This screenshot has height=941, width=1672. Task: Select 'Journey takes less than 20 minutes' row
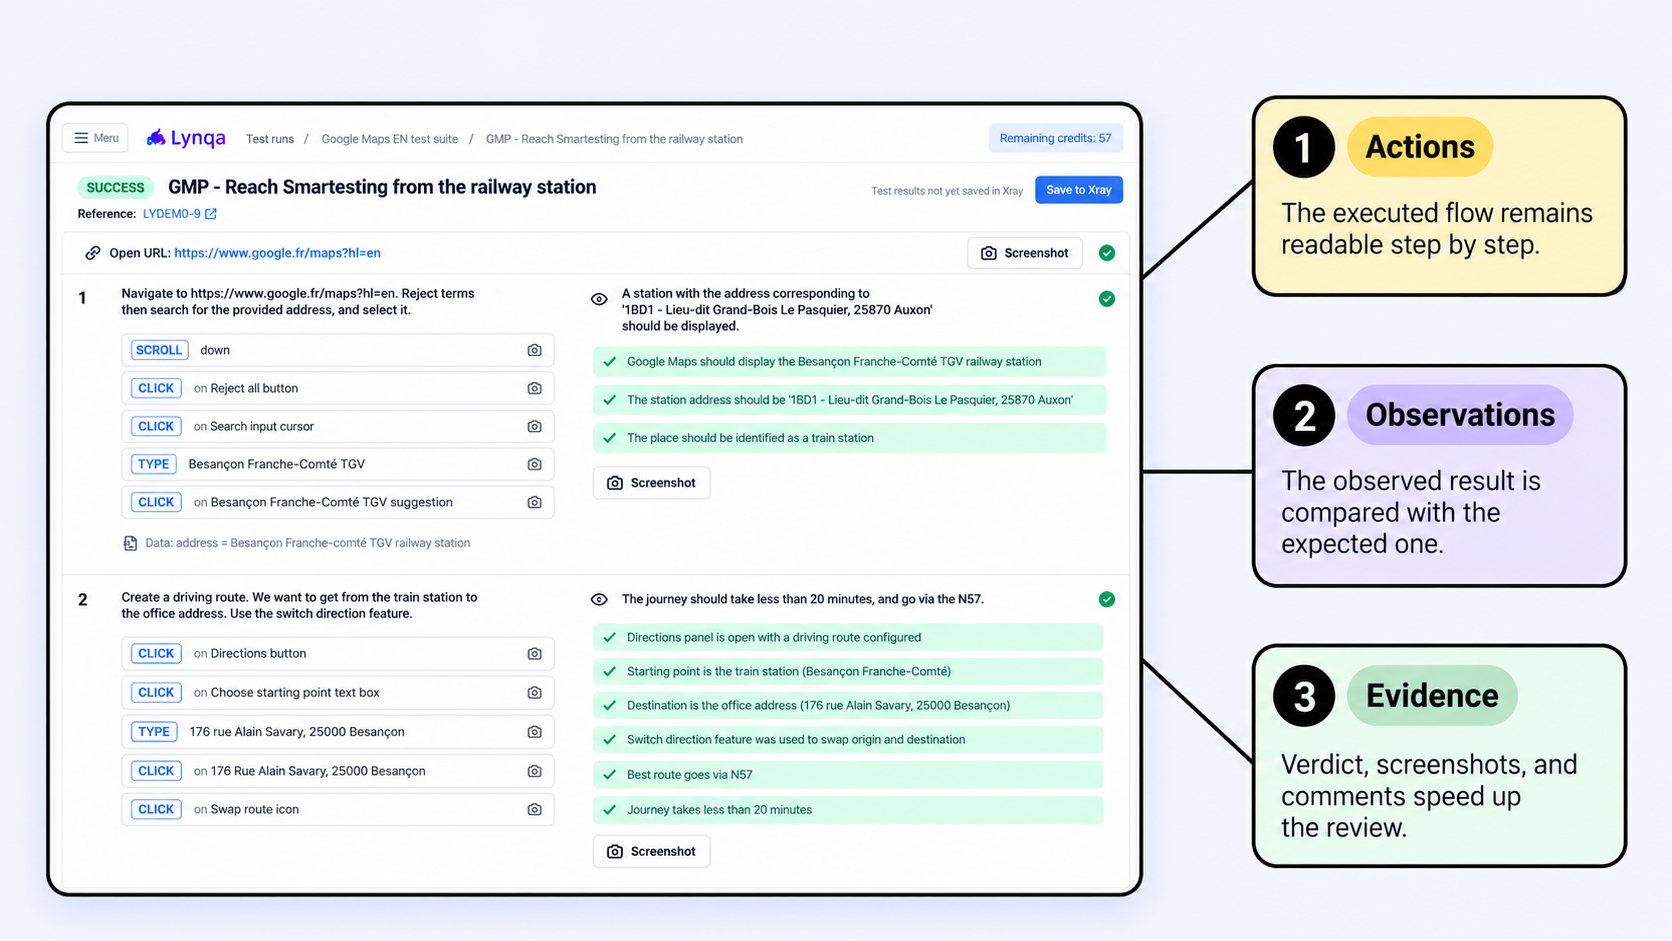[x=848, y=810]
